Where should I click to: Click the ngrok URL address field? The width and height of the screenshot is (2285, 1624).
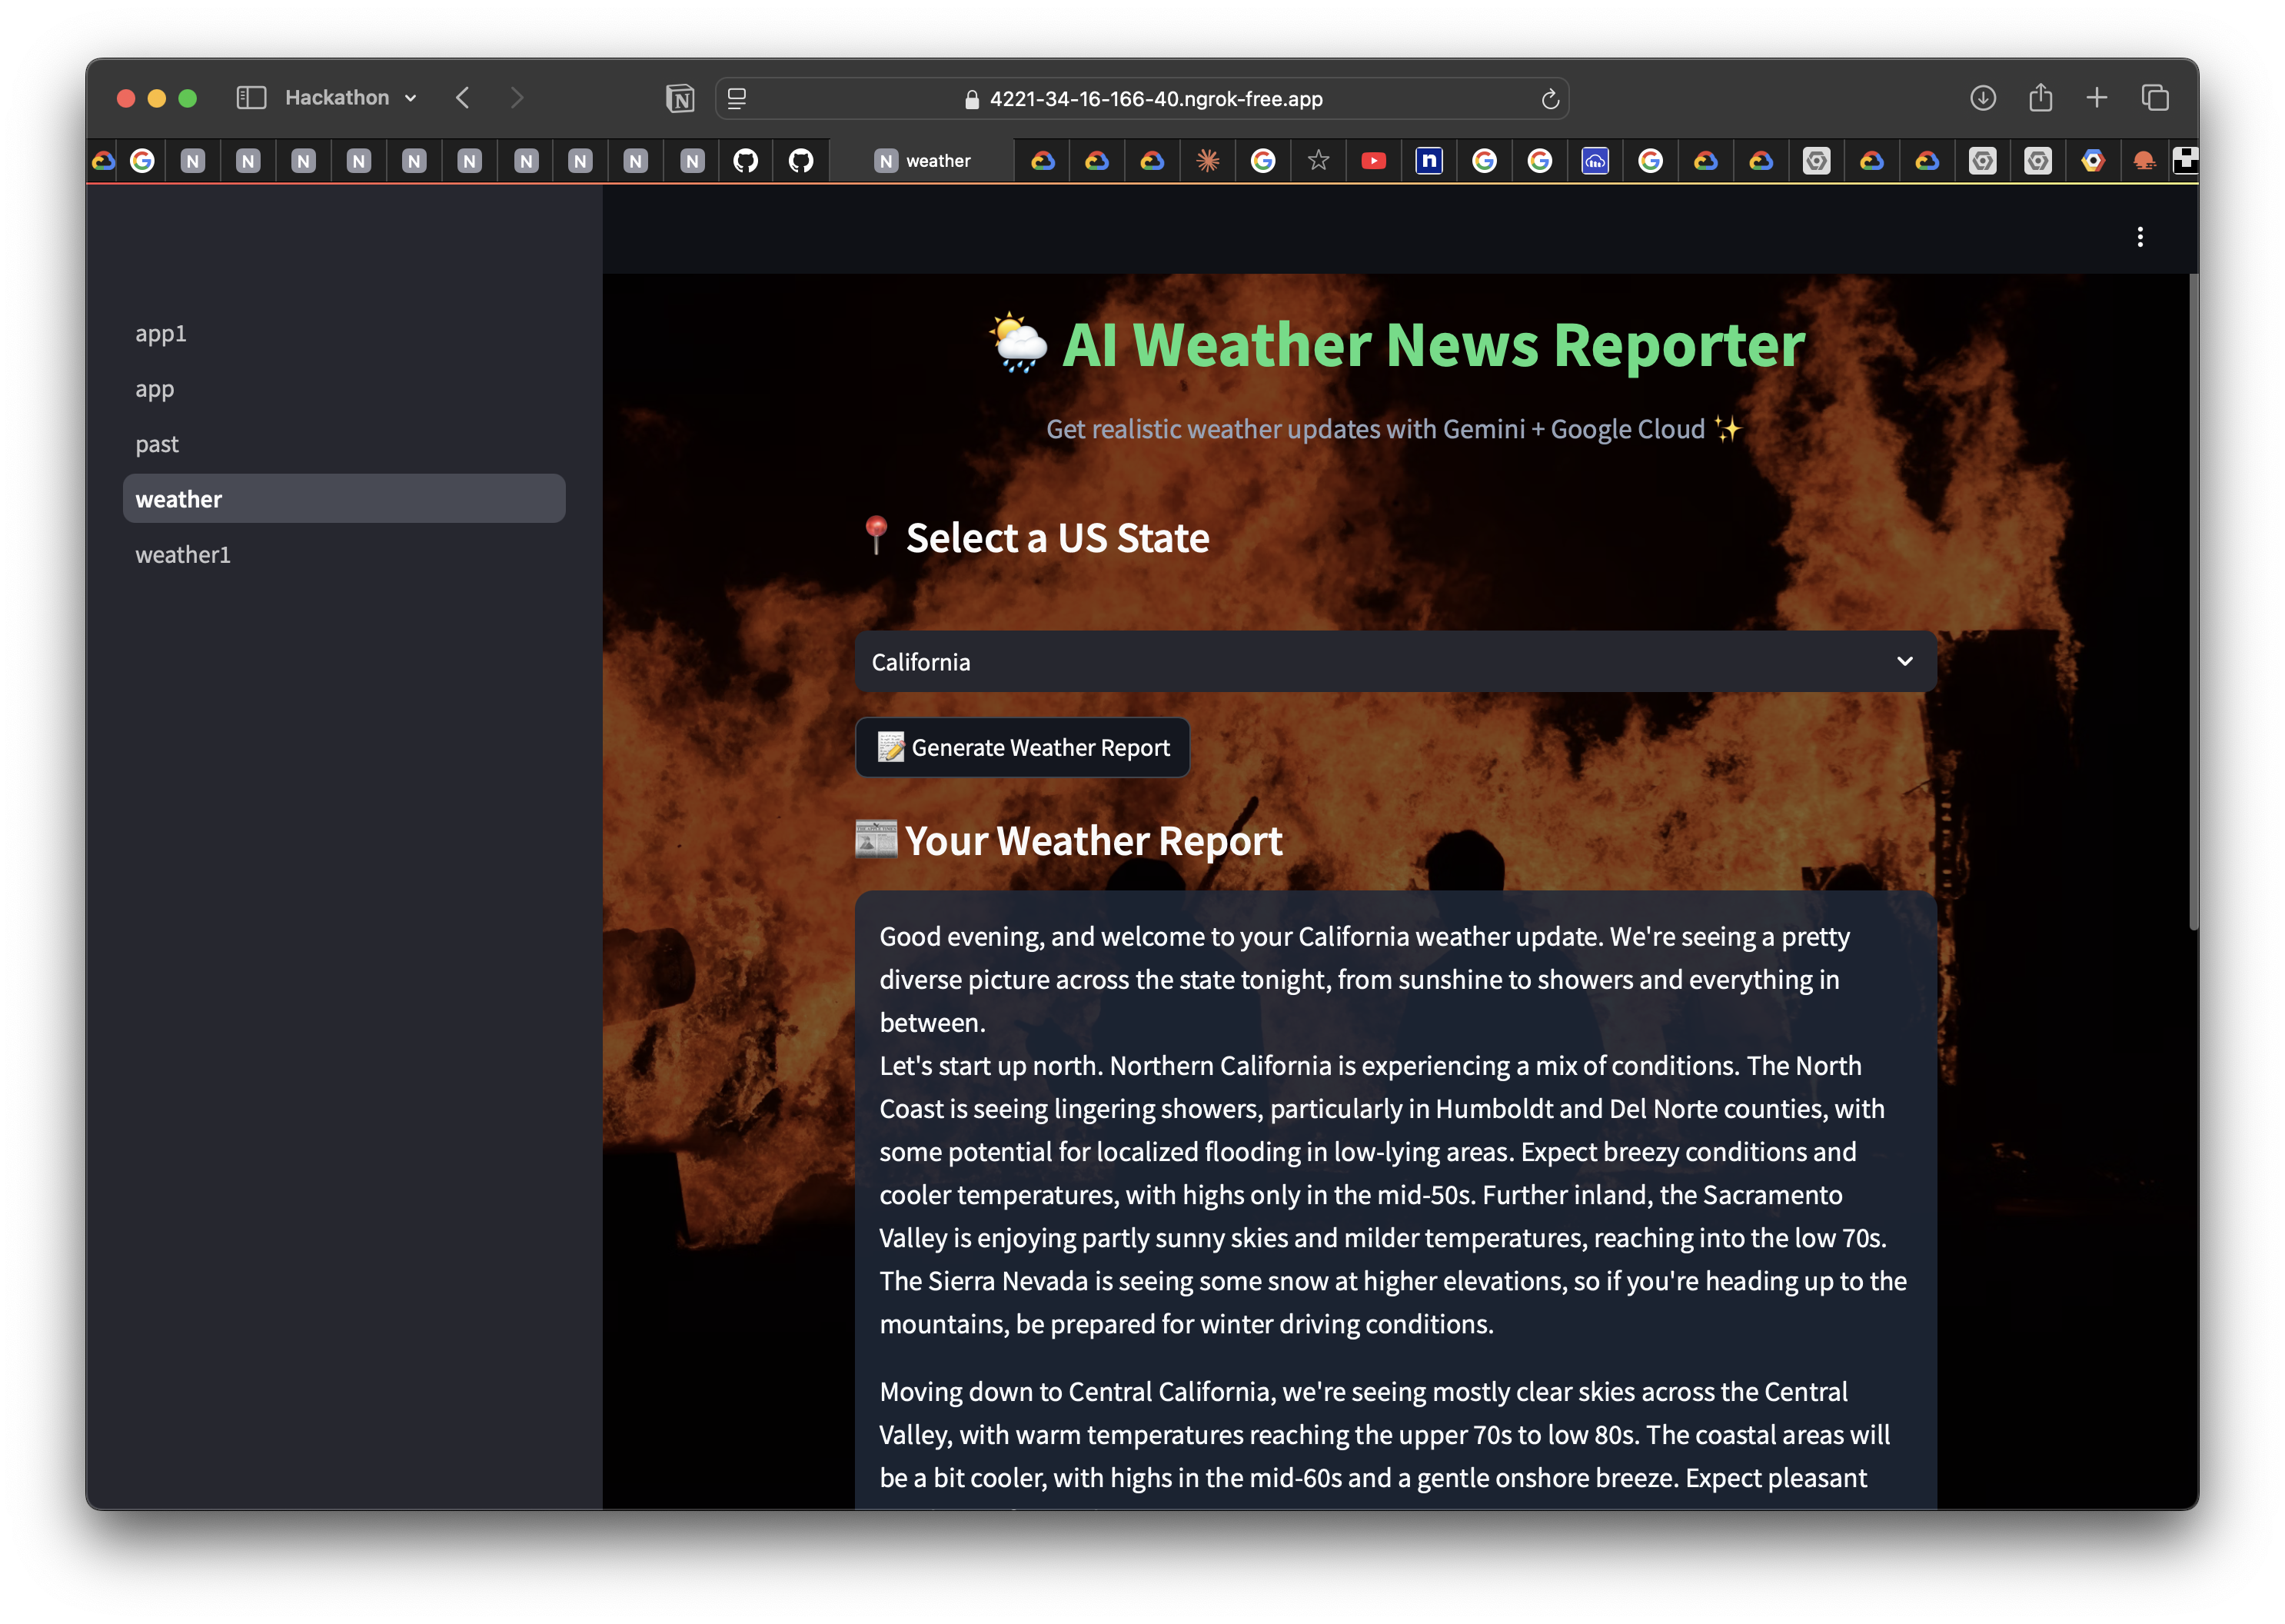[1155, 98]
